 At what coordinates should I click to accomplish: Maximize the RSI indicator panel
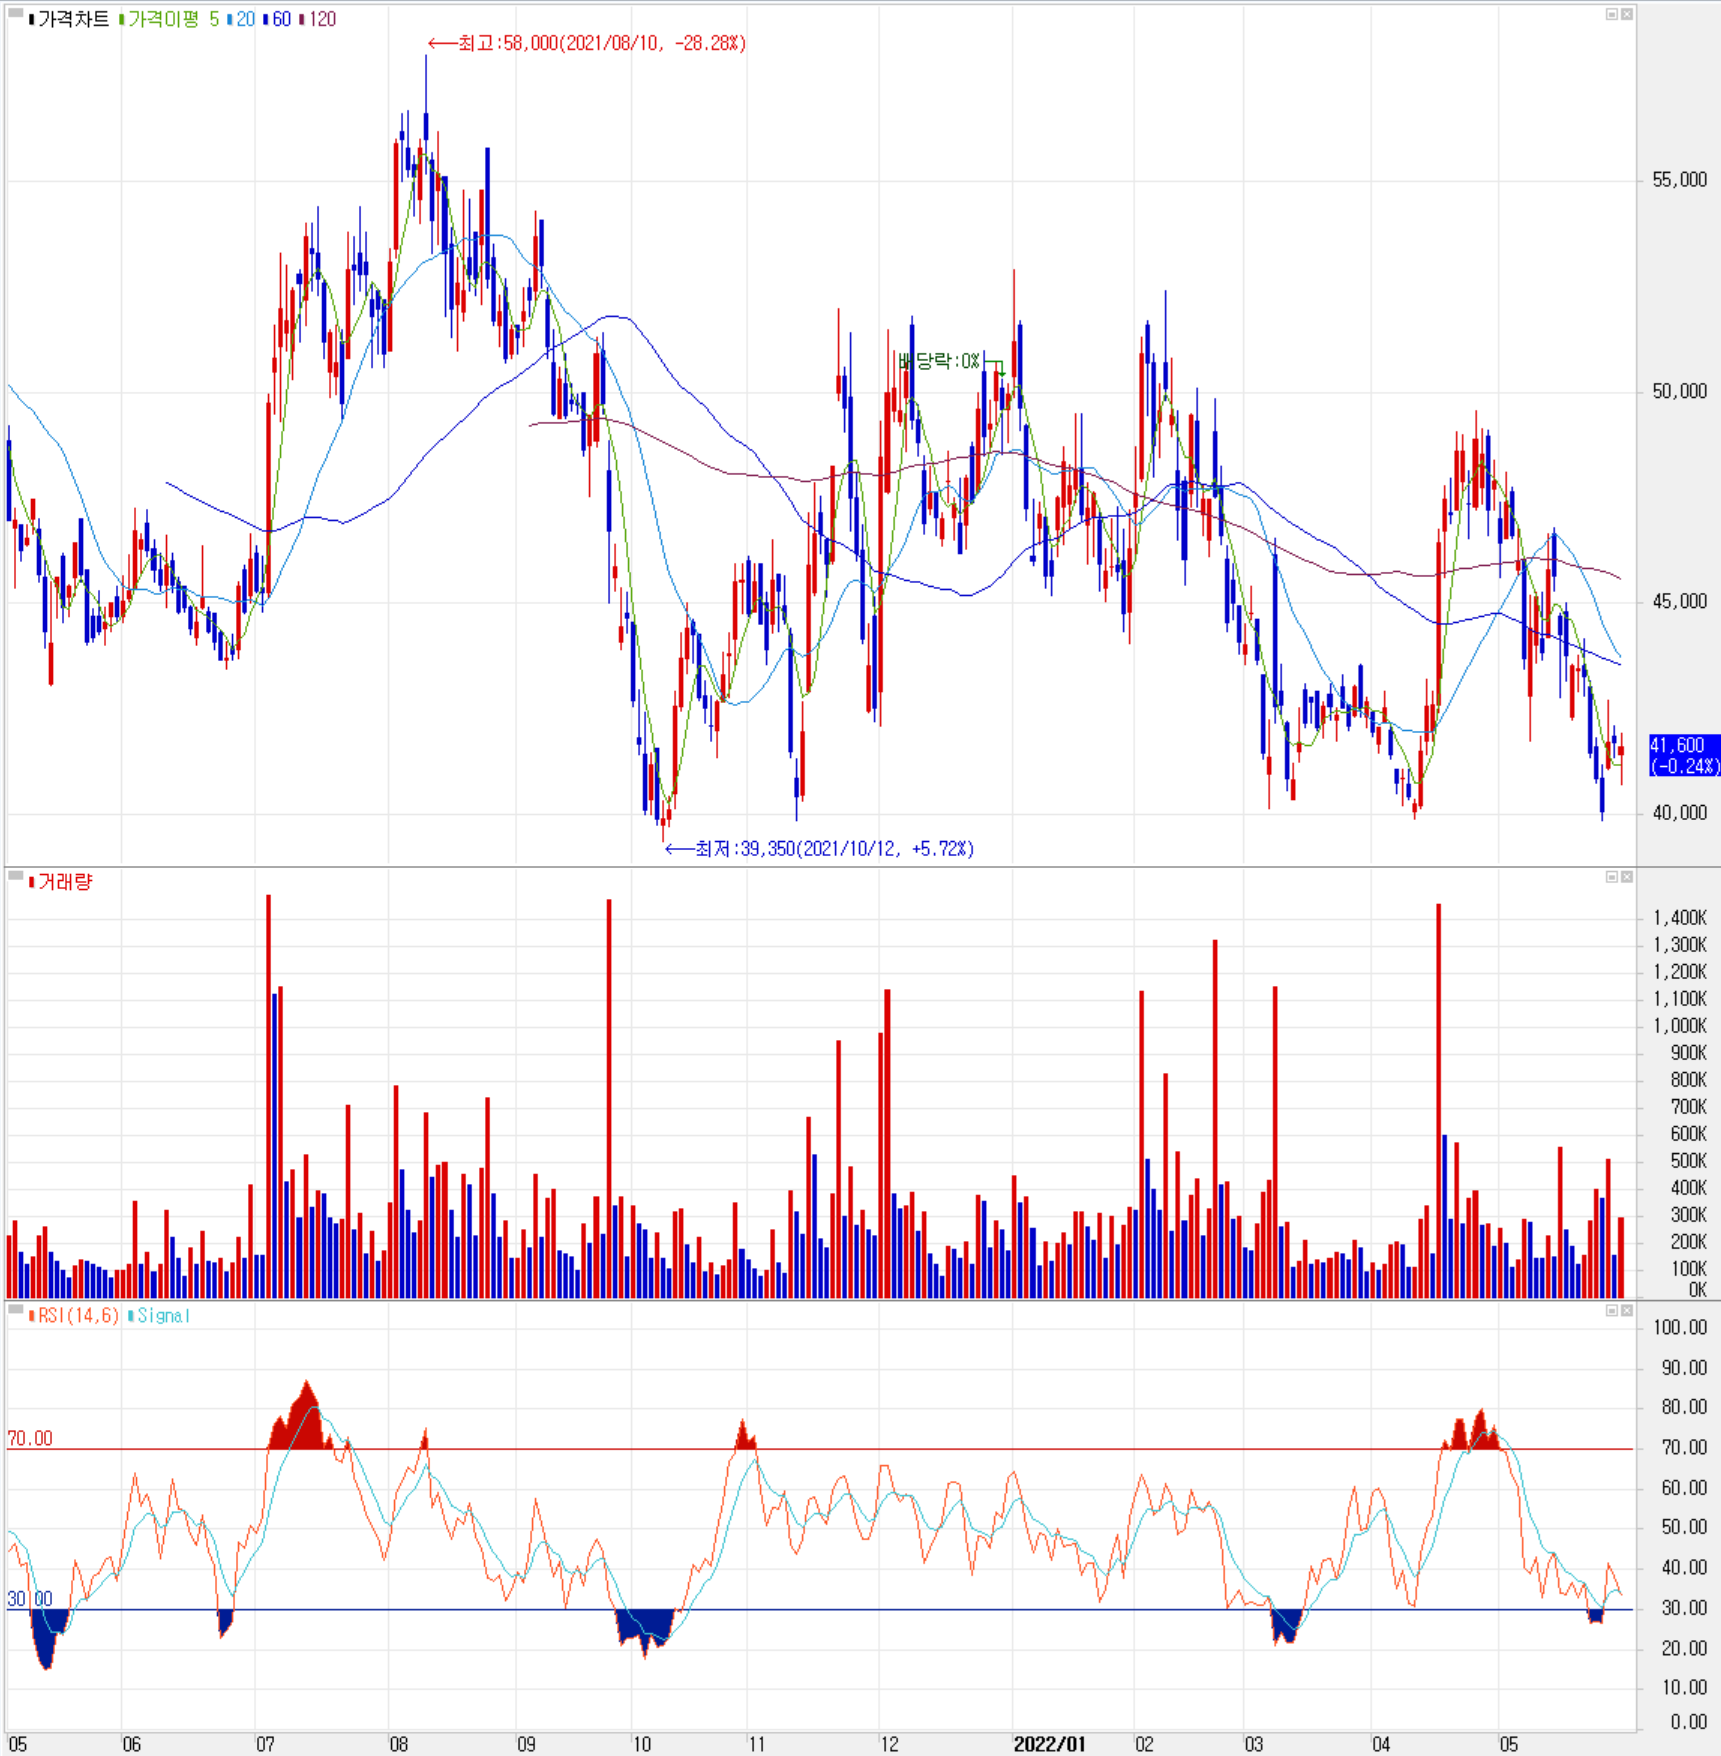[x=1611, y=1310]
